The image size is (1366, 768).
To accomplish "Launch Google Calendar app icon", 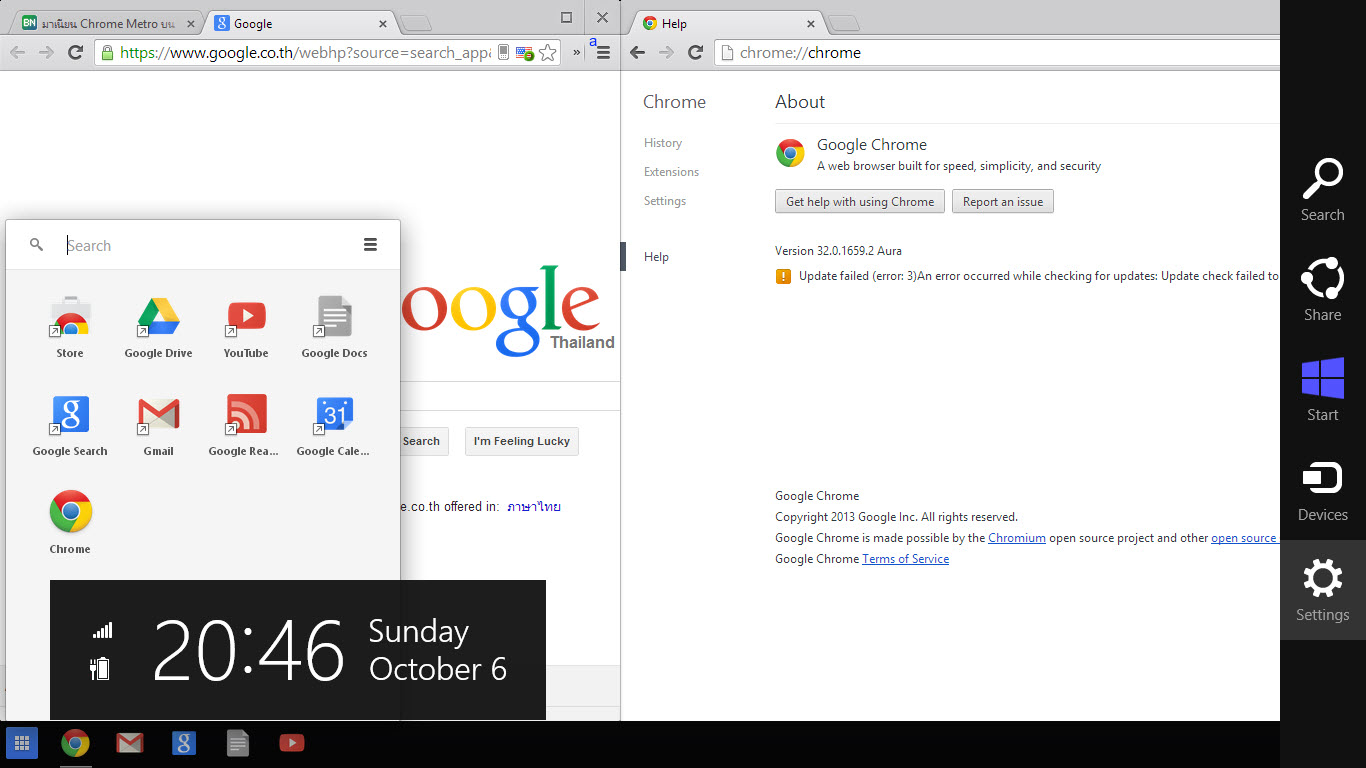I will click(334, 425).
